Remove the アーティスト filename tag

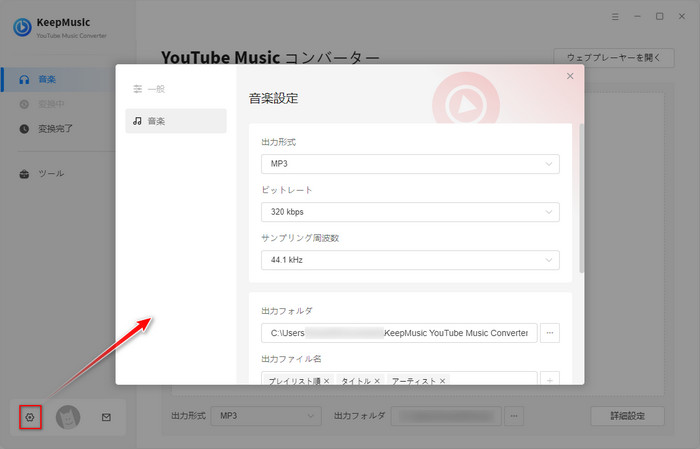pyautogui.click(x=442, y=381)
